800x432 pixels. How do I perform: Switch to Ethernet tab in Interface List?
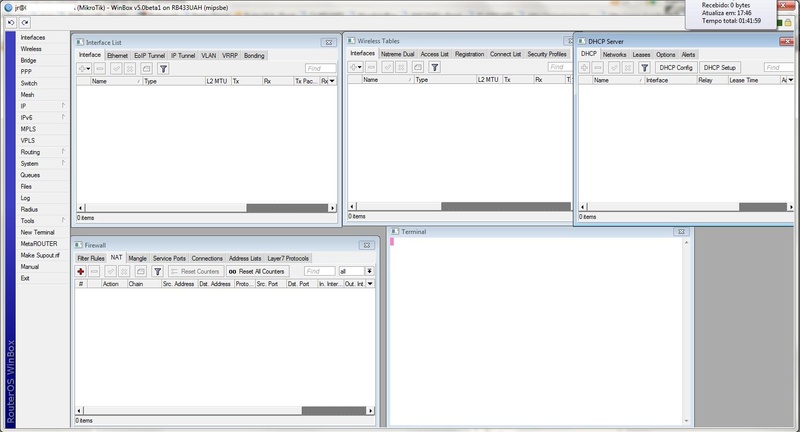[117, 56]
